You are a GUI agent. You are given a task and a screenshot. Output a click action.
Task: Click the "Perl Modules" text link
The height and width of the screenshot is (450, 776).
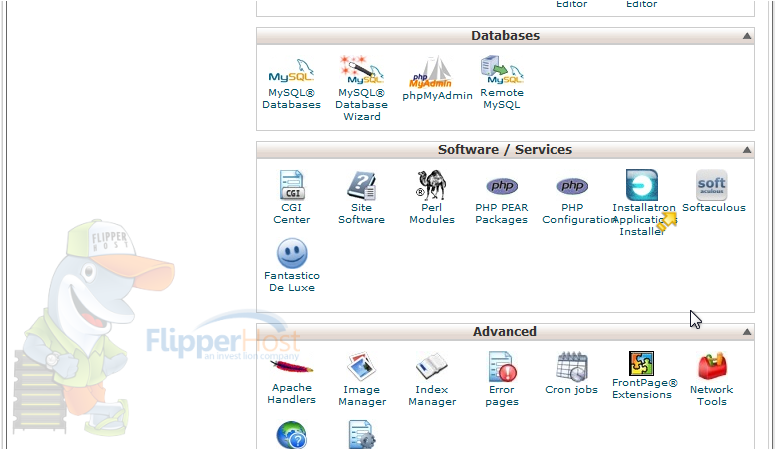432,213
